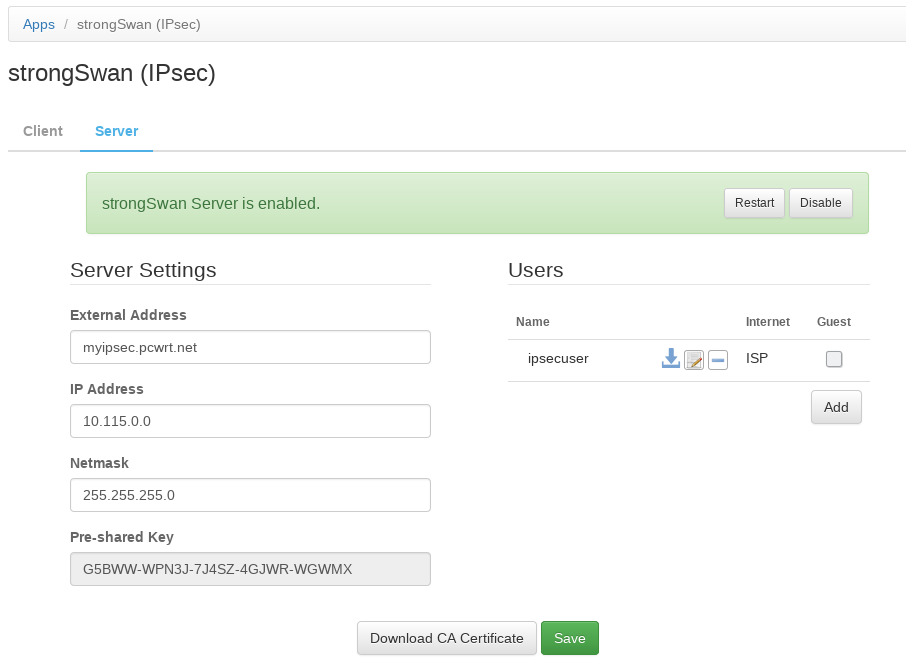Click the Pre-shared Key field
The image size is (906, 672).
[x=250, y=569]
